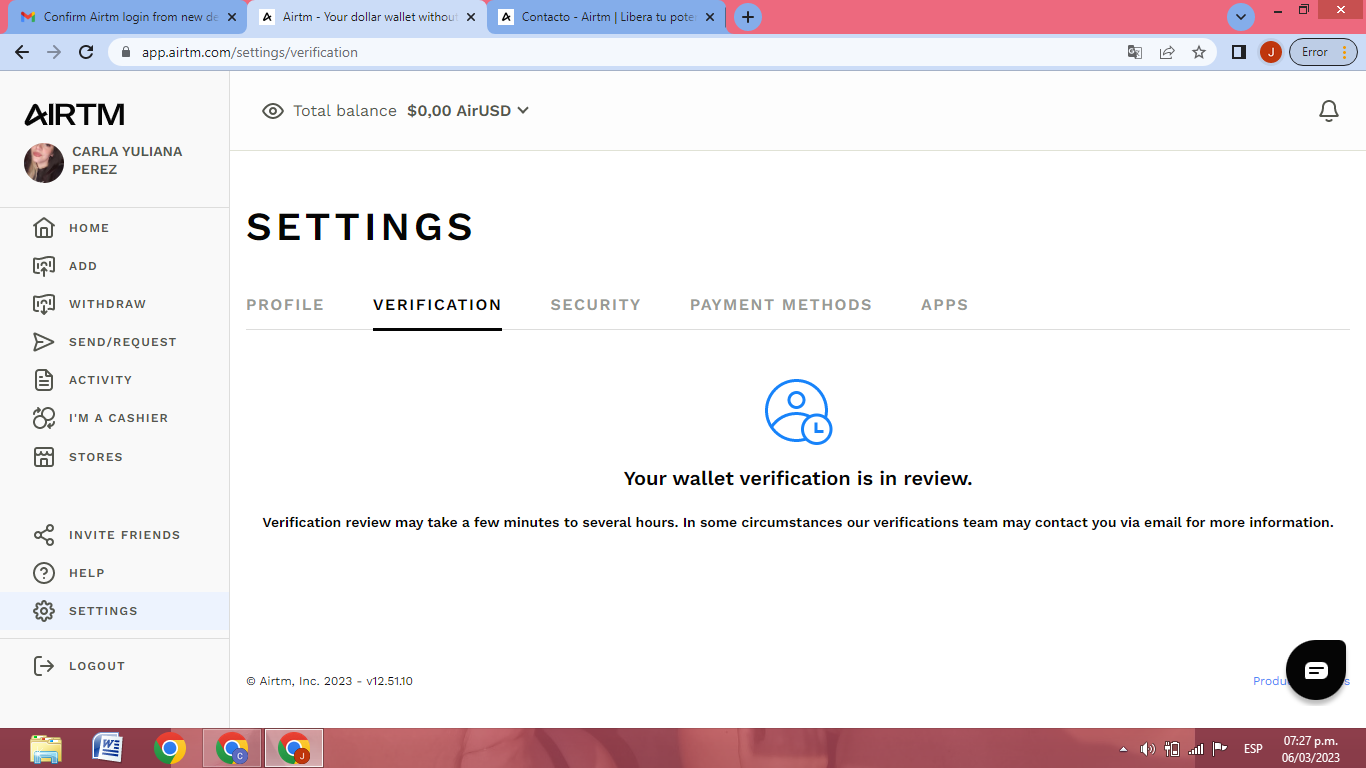Show hidden system tray icons

coord(1123,749)
